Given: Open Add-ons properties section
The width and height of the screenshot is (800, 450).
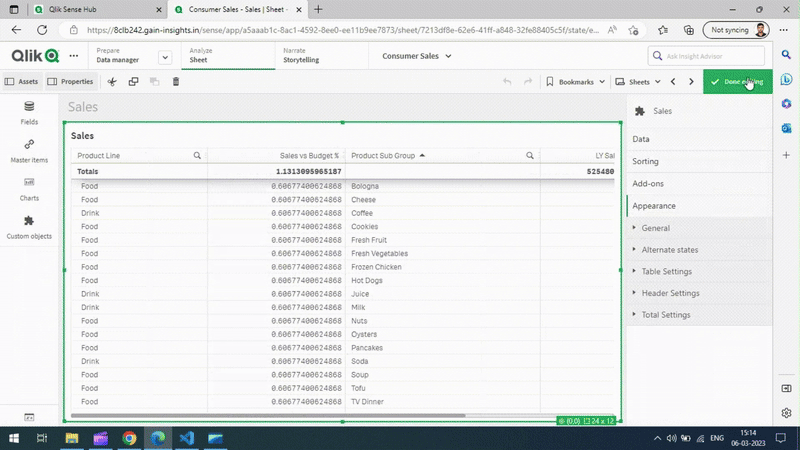Looking at the screenshot, I should click(699, 184).
